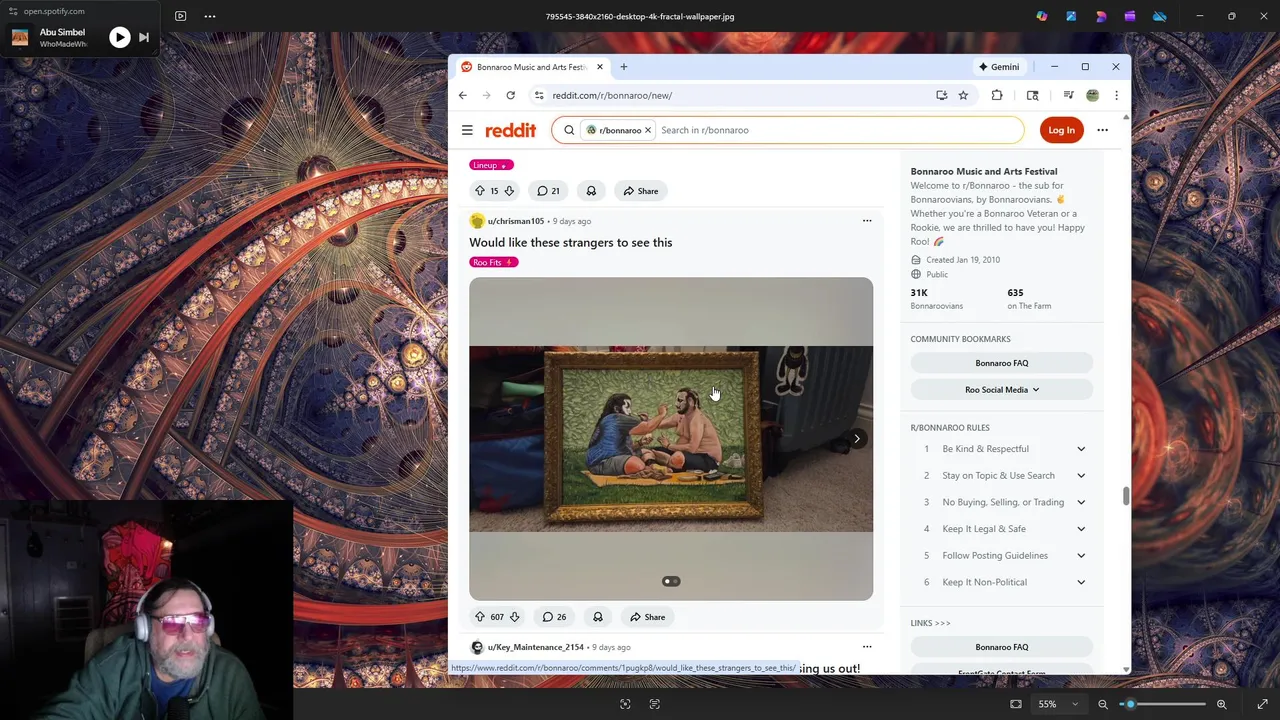
Task: Open Bonnaroo FAQ community bookmark
Action: coord(1002,363)
